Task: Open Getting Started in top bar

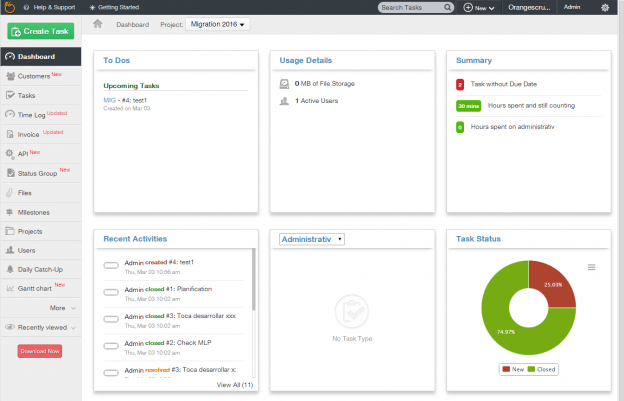Action: tap(119, 7)
